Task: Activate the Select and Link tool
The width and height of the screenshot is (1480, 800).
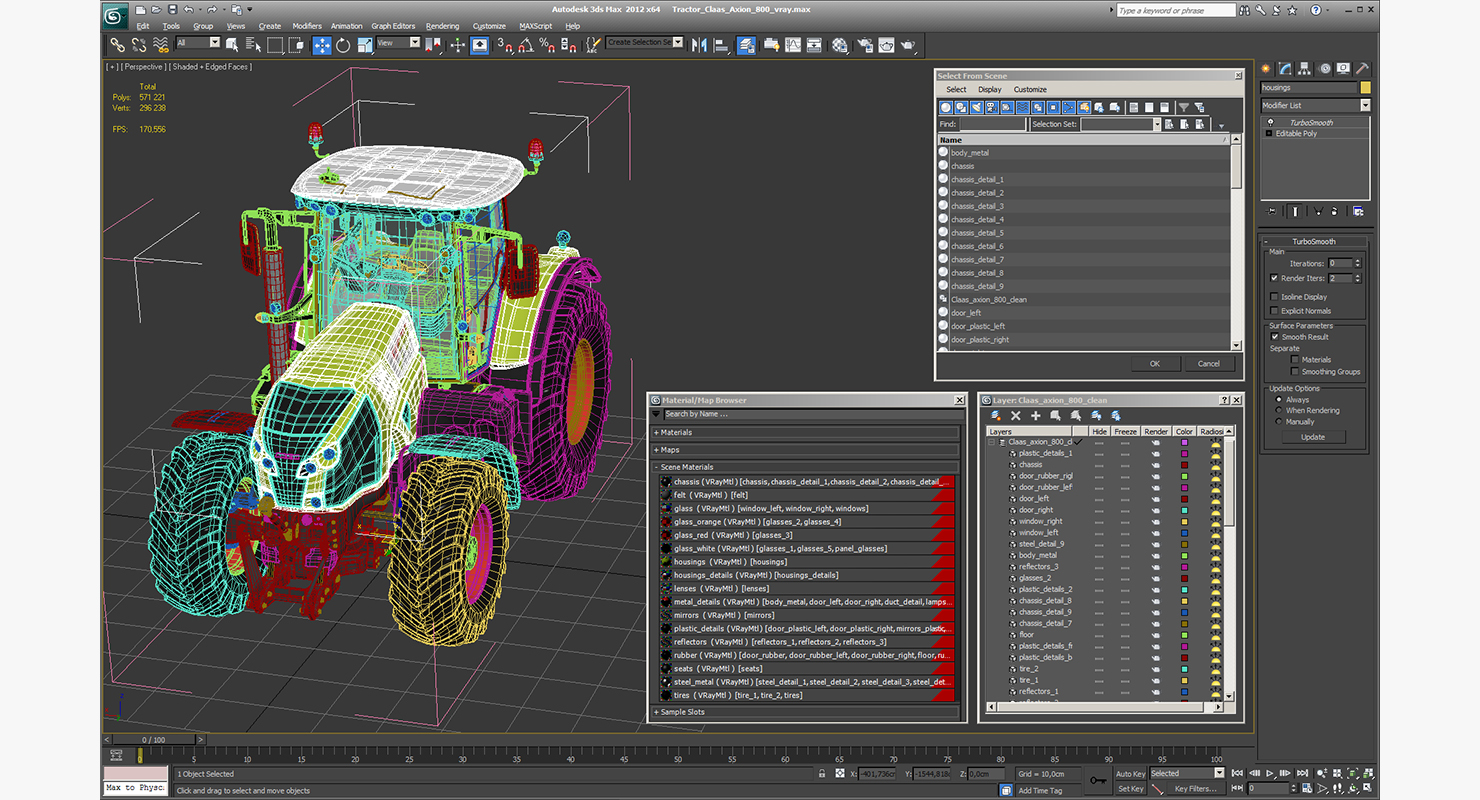Action: (117, 45)
